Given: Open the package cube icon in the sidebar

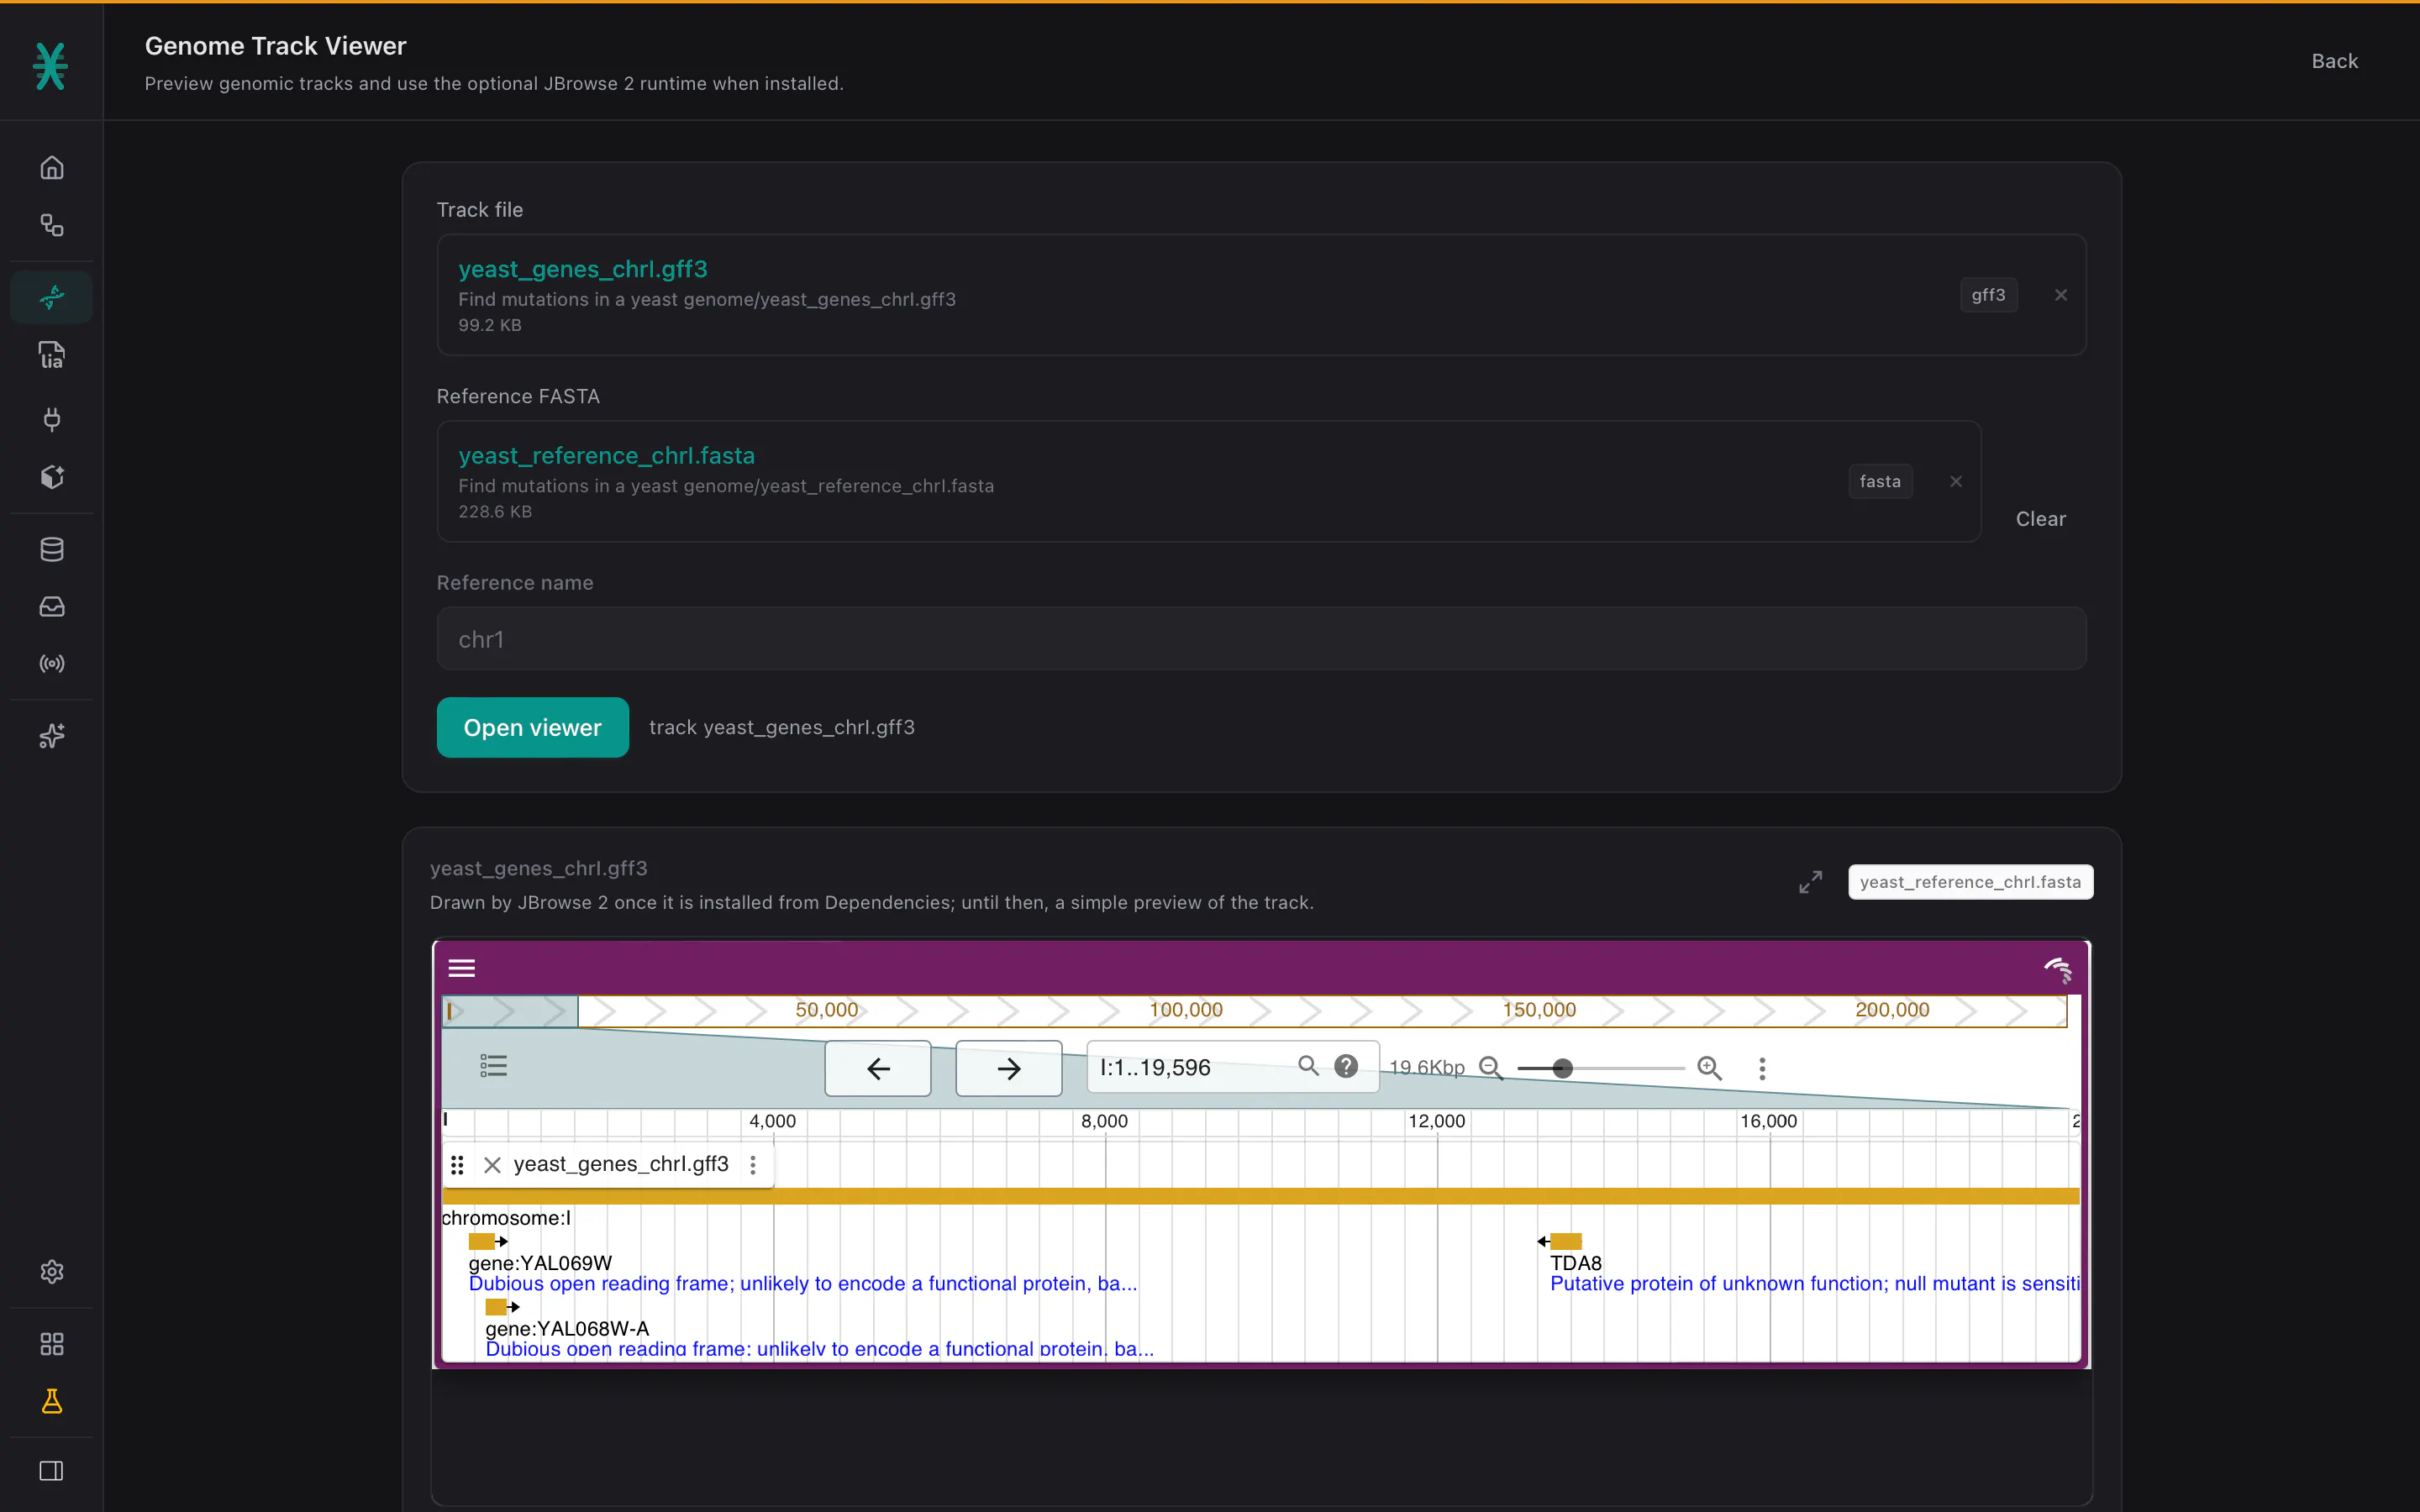Looking at the screenshot, I should [52, 477].
